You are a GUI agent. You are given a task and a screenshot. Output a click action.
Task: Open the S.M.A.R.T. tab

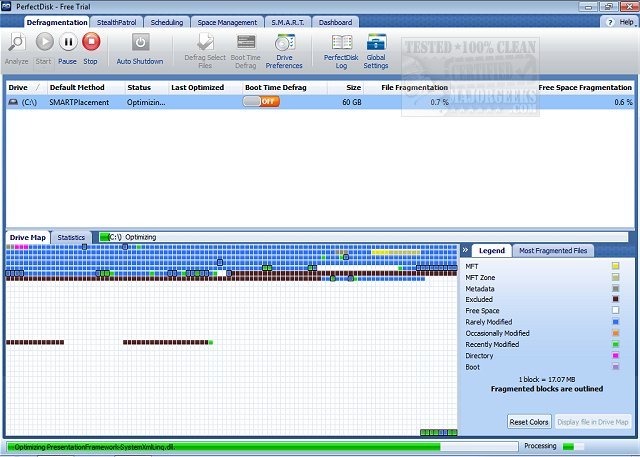click(287, 21)
